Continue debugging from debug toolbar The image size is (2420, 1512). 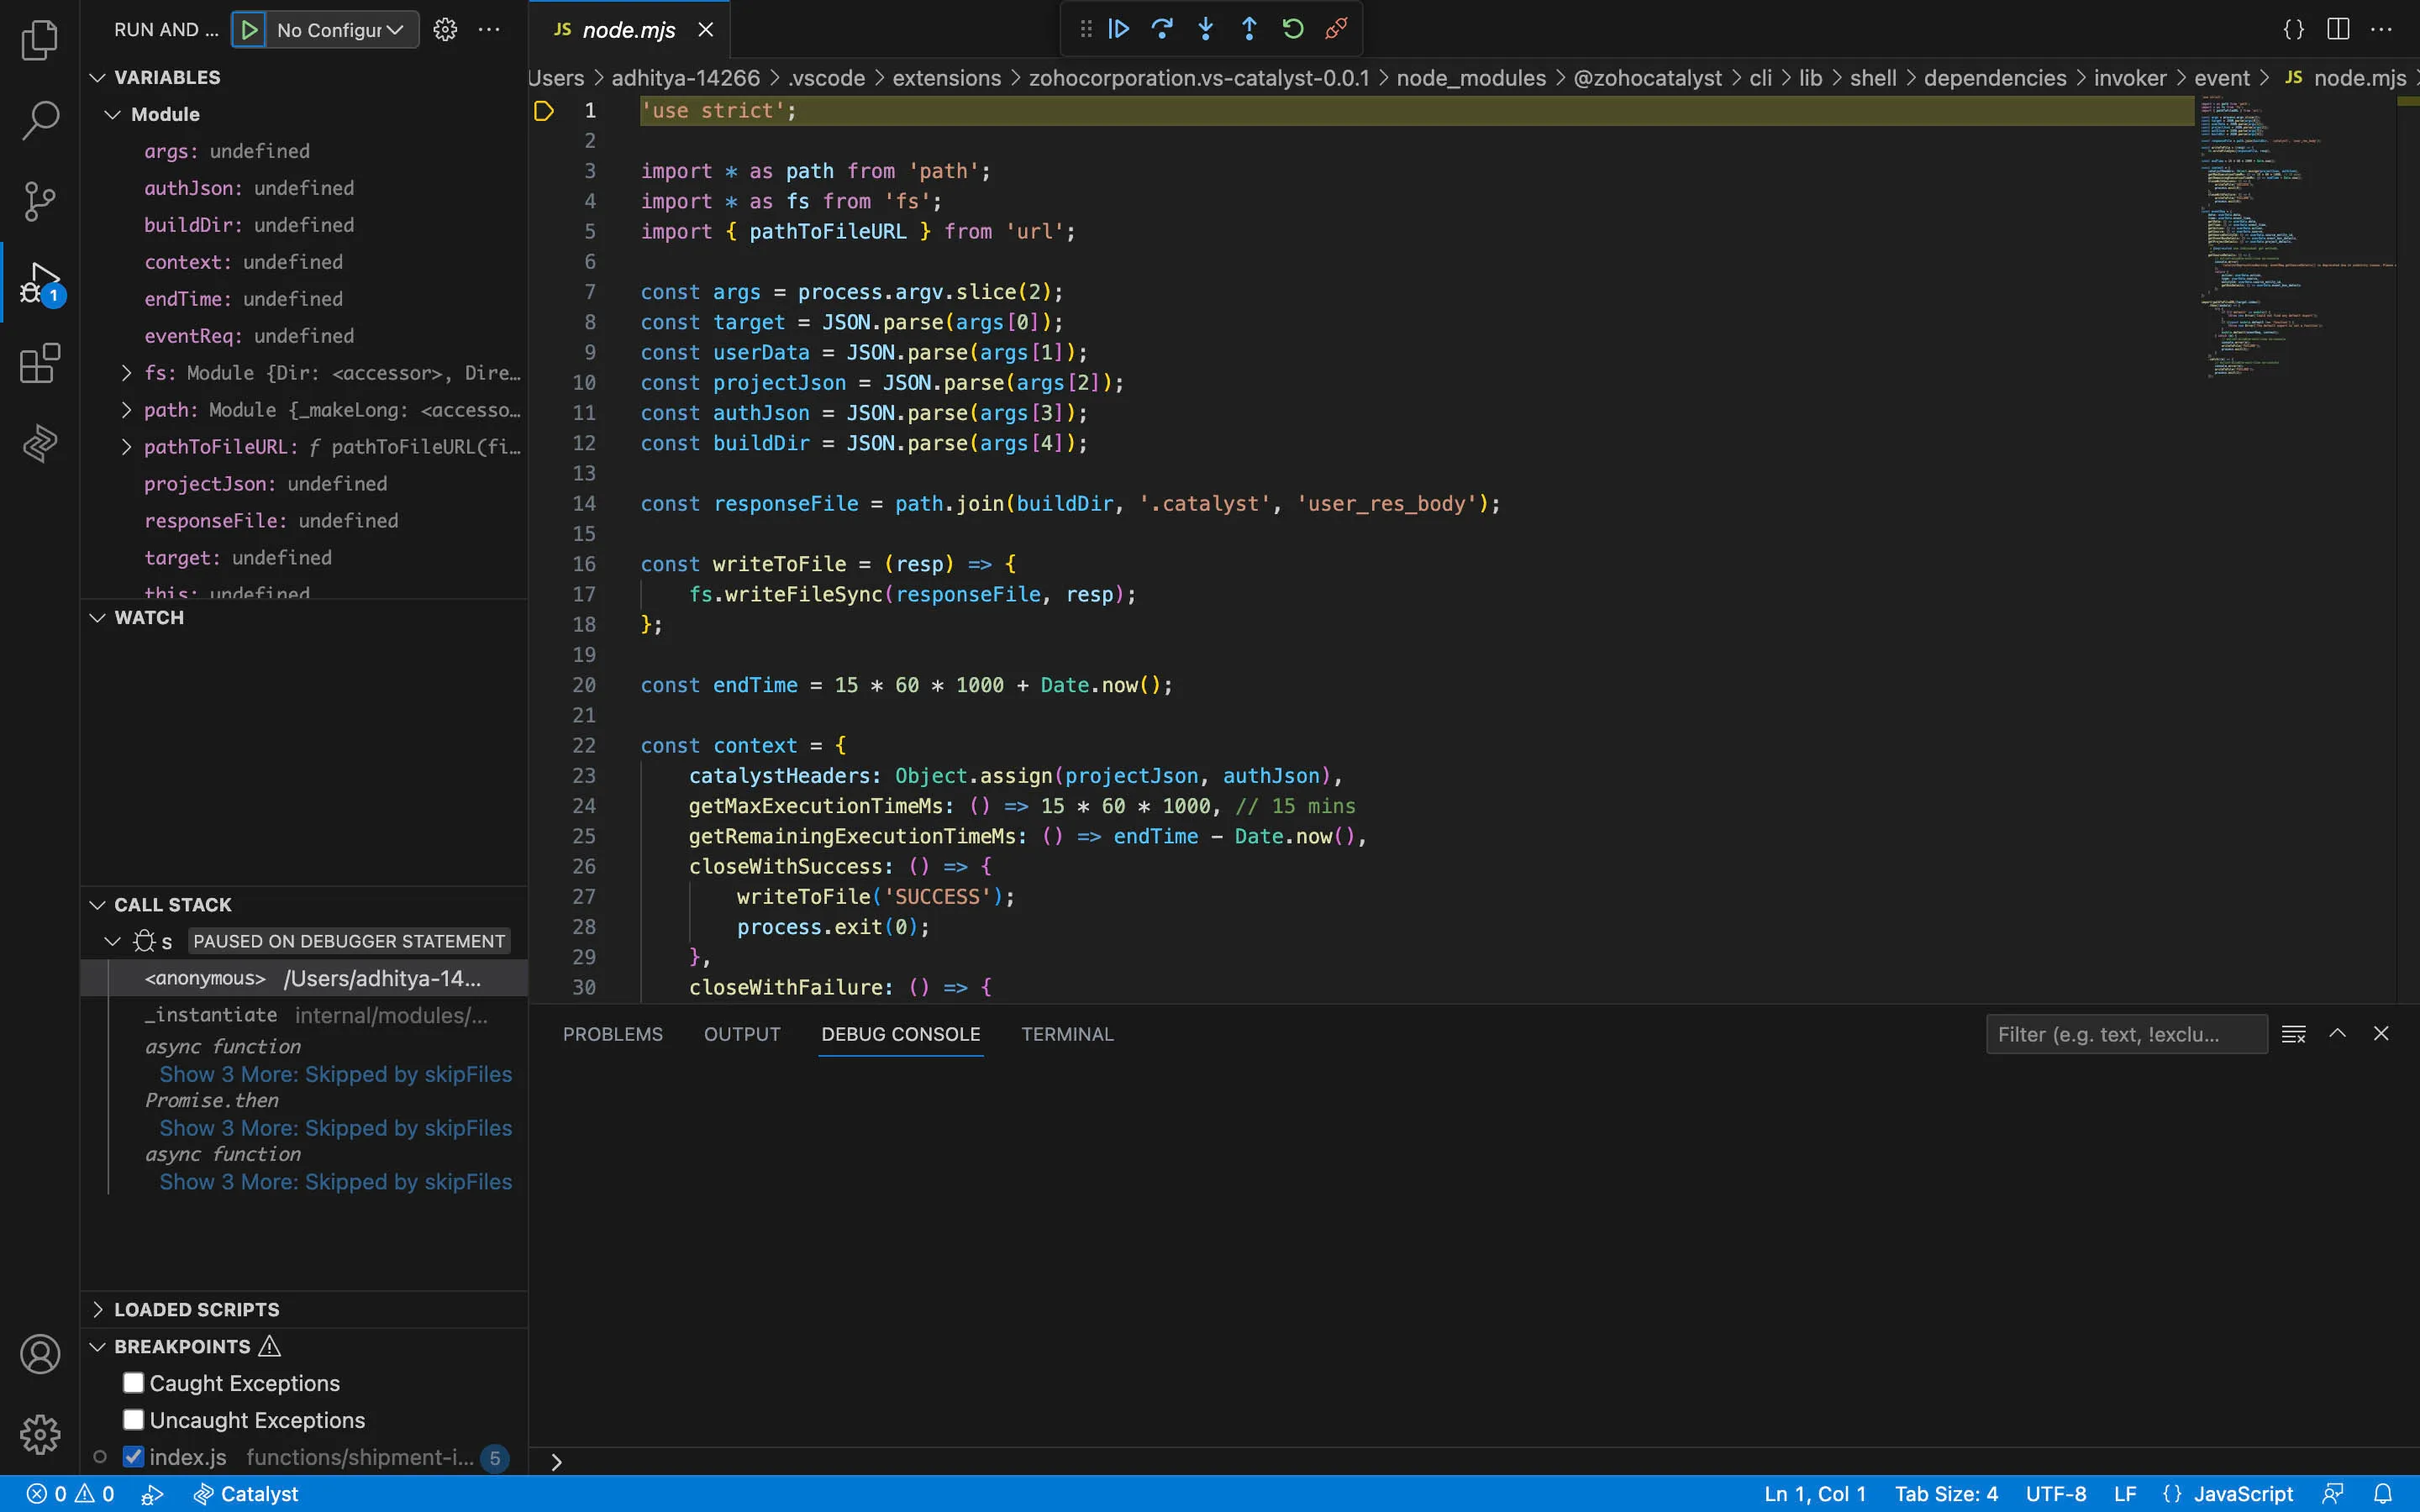pos(1119,29)
